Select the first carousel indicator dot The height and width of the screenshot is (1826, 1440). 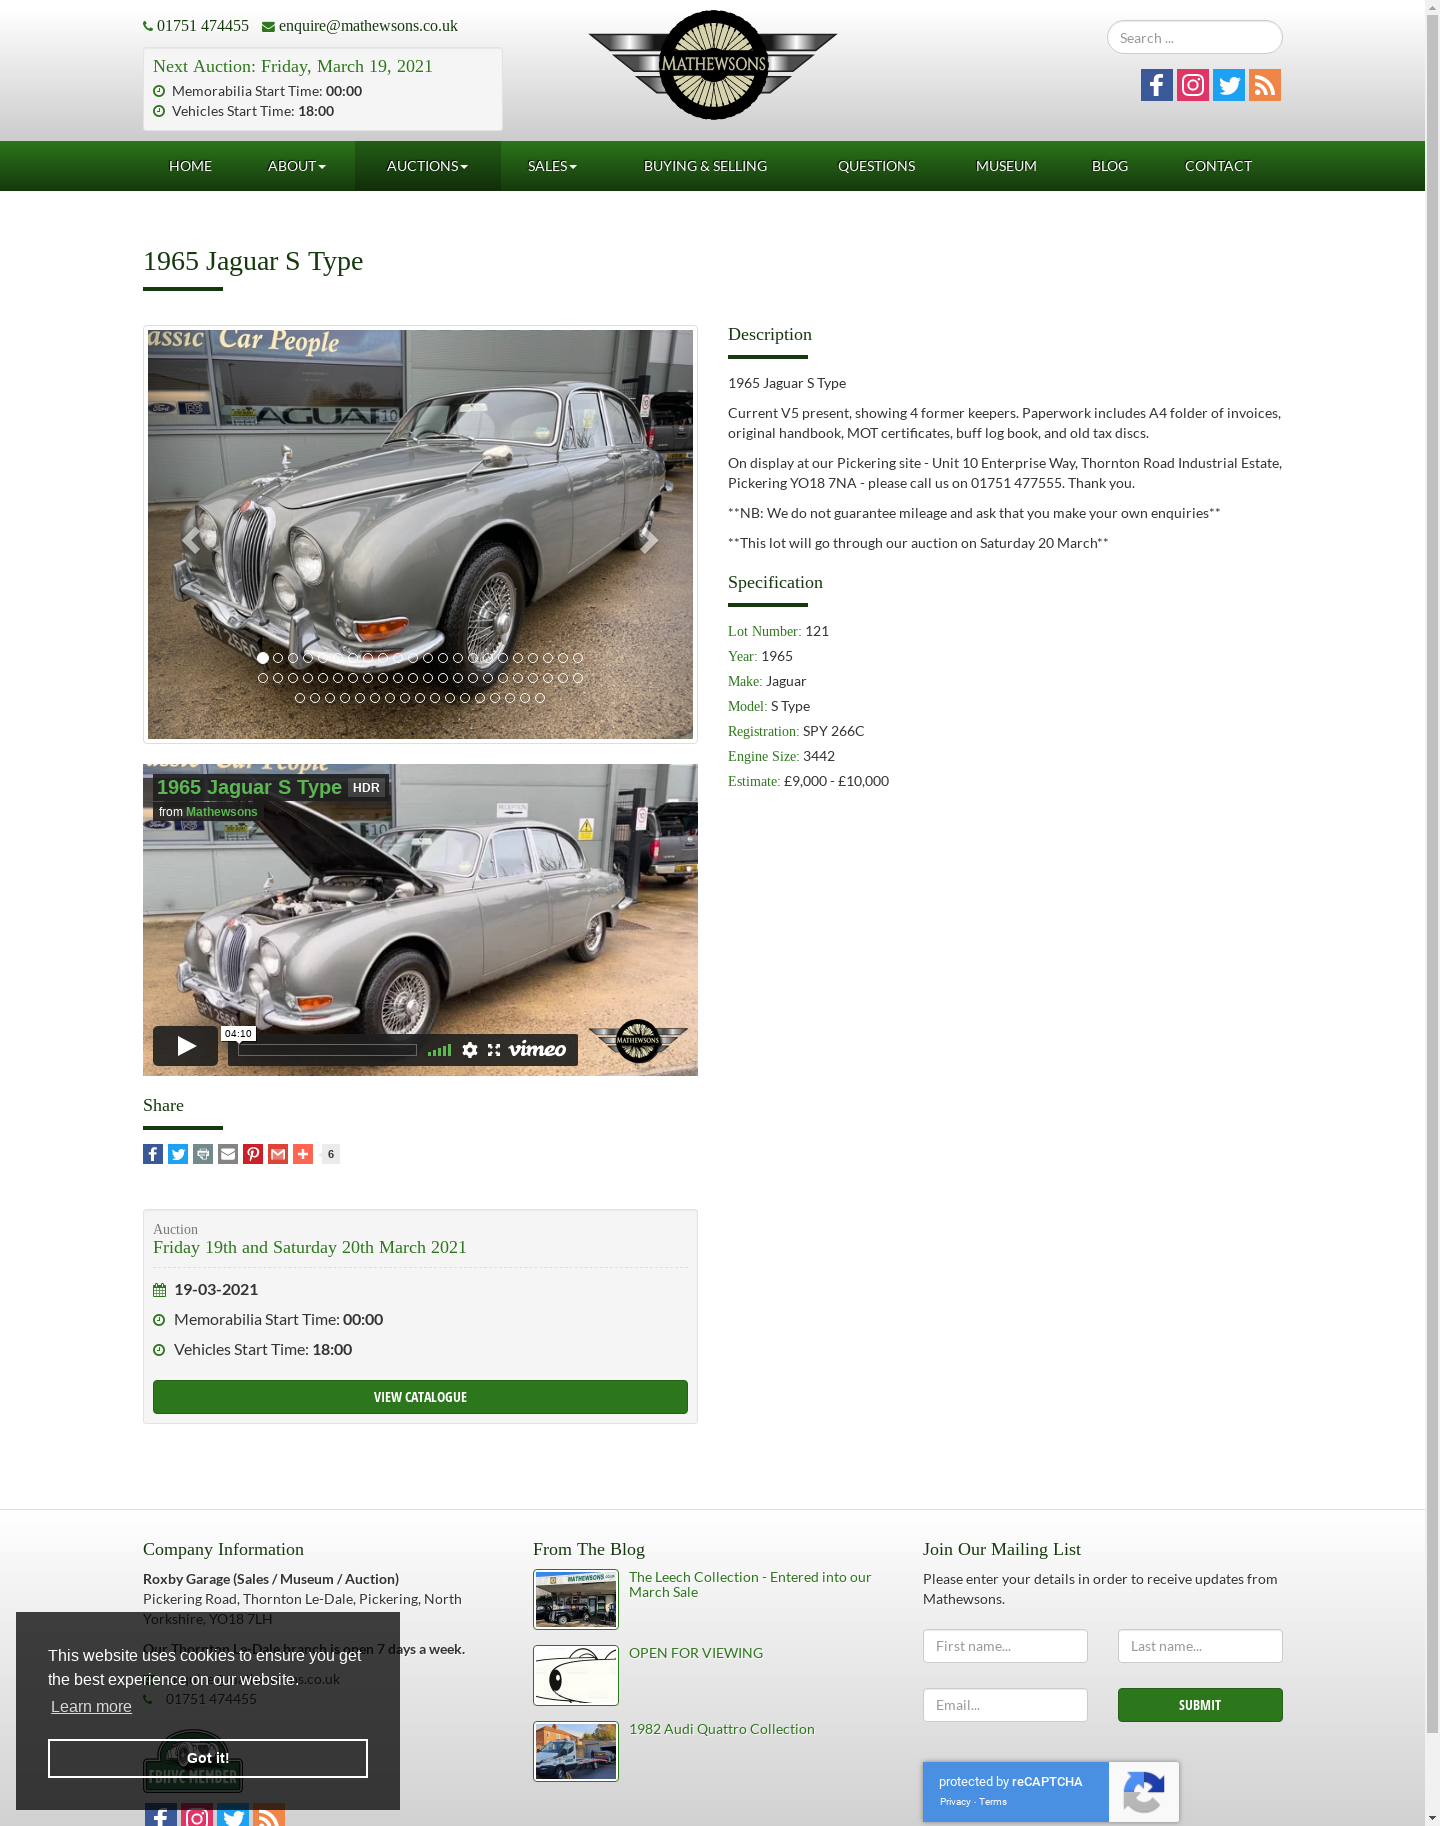pos(263,658)
